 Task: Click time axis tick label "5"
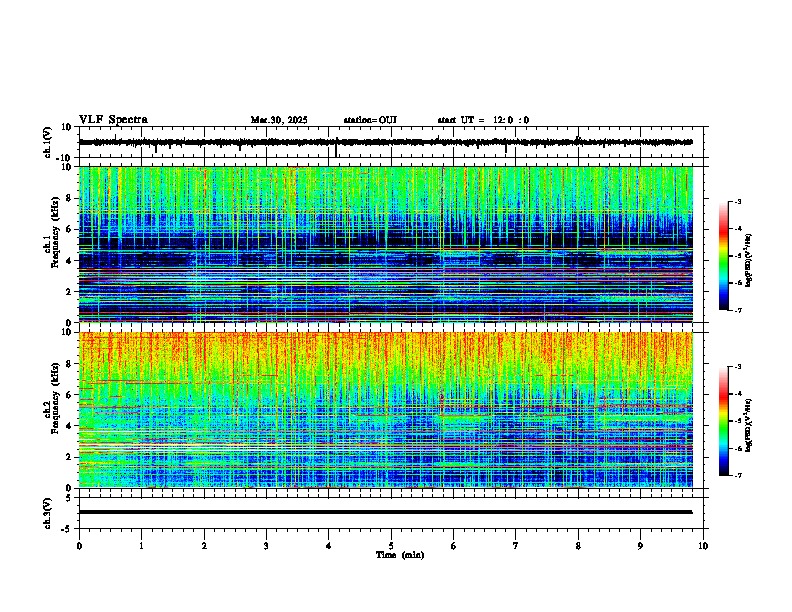[x=391, y=546]
